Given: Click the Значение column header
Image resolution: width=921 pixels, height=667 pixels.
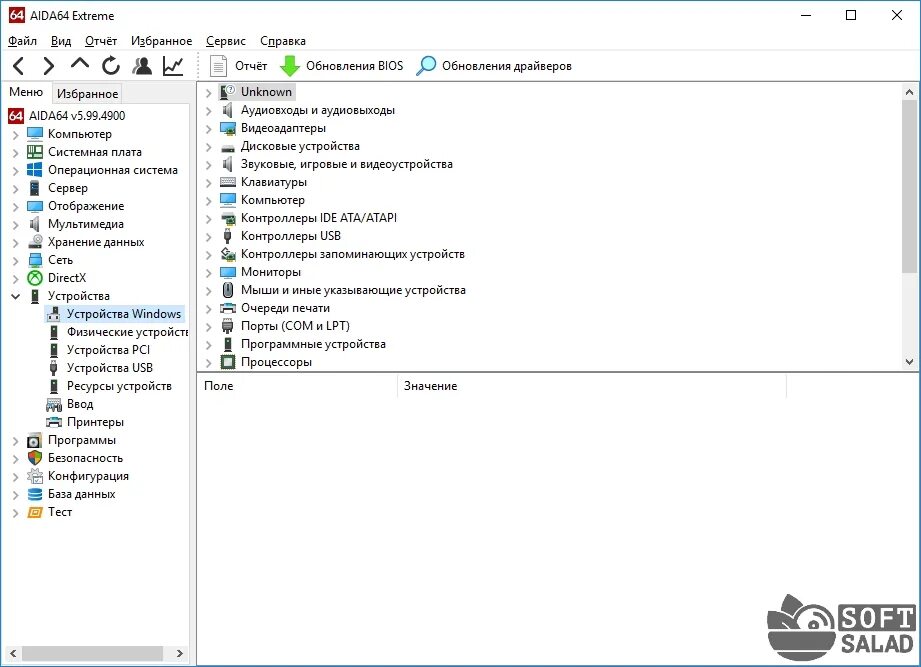Looking at the screenshot, I should [x=592, y=386].
